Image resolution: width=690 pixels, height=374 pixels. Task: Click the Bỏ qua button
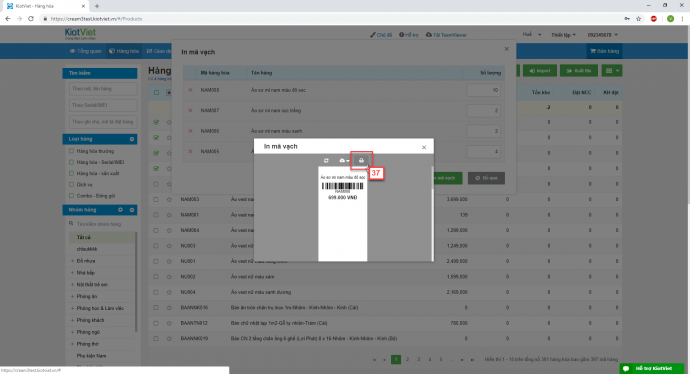pos(486,178)
